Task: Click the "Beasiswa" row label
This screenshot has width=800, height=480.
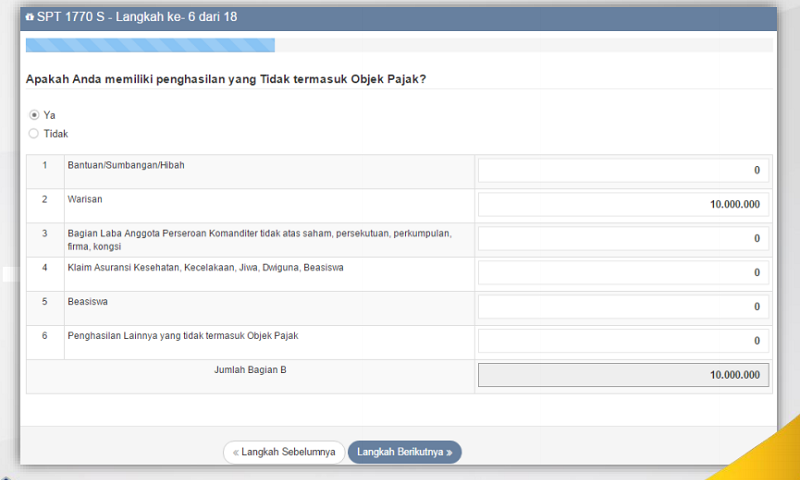Action: point(90,301)
